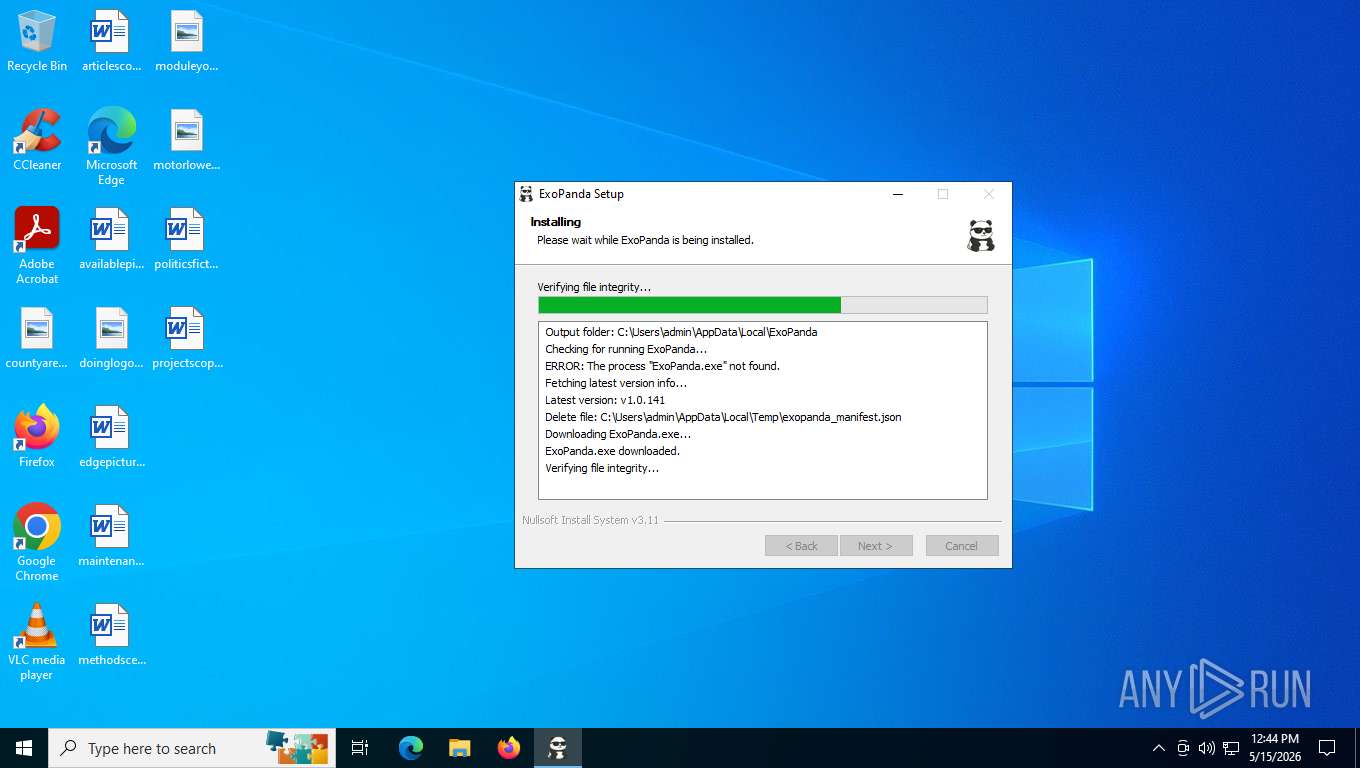Open the taskbar clock and calendar
Viewport: 1360px width, 768px height.
(x=1275, y=748)
